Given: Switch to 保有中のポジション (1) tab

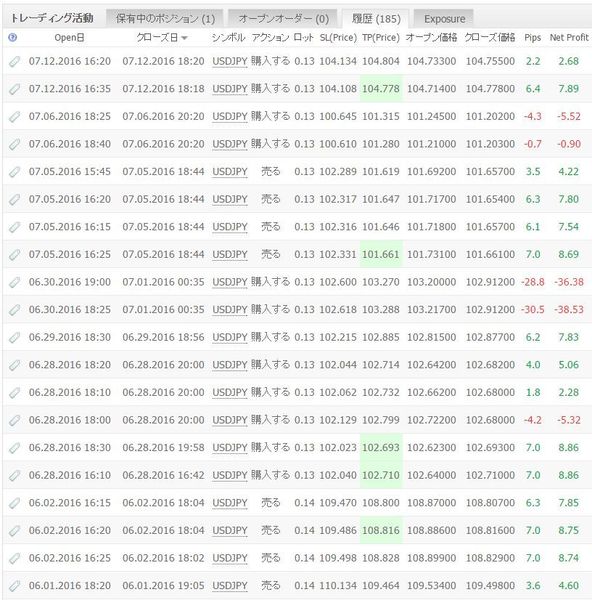Looking at the screenshot, I should coord(165,18).
